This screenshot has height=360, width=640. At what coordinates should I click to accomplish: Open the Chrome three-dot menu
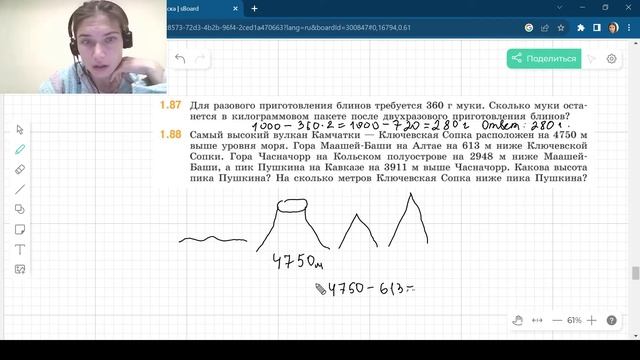(x=629, y=28)
